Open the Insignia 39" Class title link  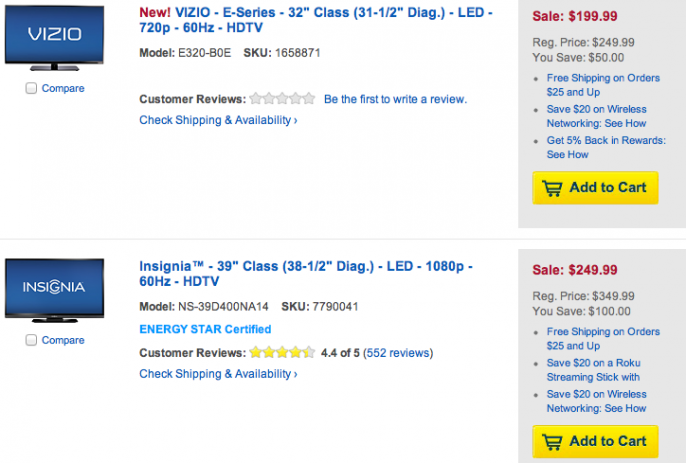click(306, 274)
